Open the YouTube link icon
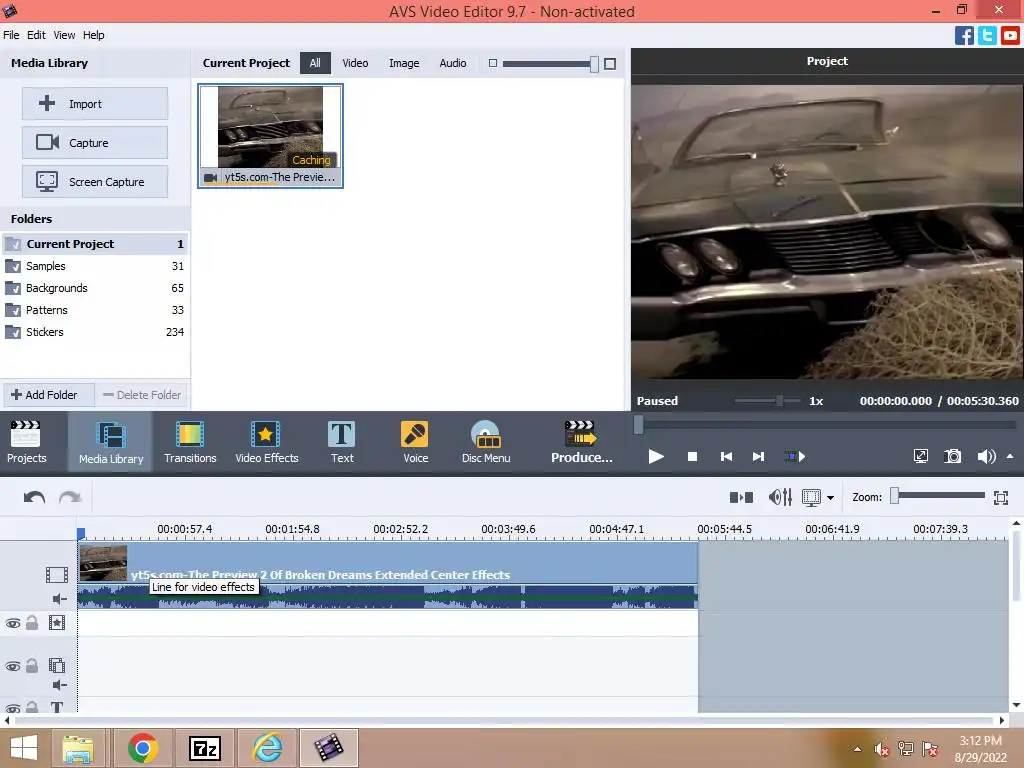The image size is (1024, 768). pyautogui.click(x=1010, y=35)
